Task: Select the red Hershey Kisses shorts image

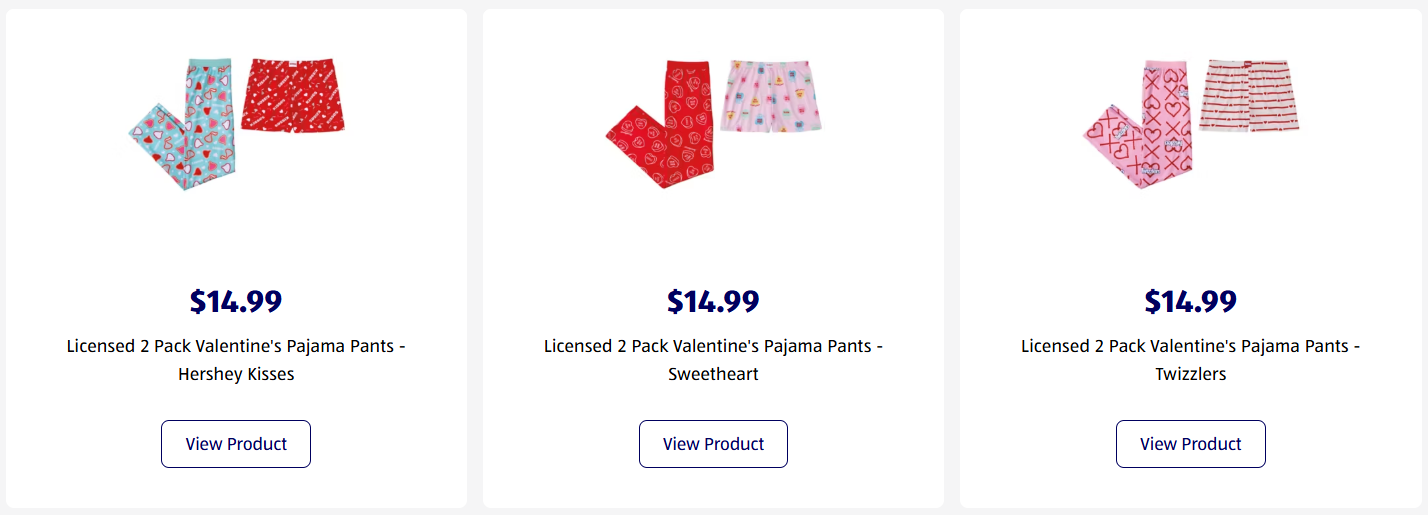Action: (296, 95)
